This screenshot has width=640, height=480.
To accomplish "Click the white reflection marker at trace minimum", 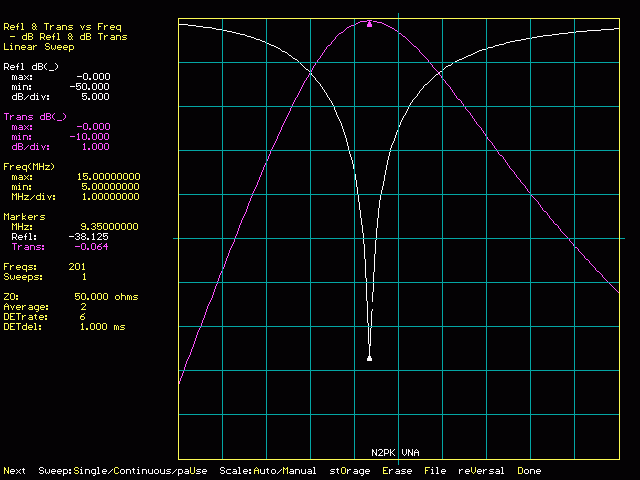I will (x=369, y=359).
